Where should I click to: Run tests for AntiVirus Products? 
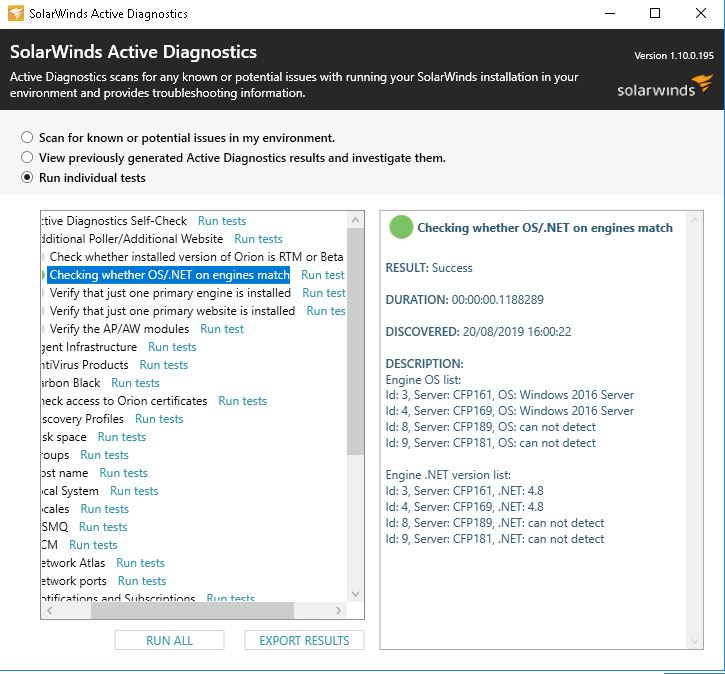pos(163,365)
